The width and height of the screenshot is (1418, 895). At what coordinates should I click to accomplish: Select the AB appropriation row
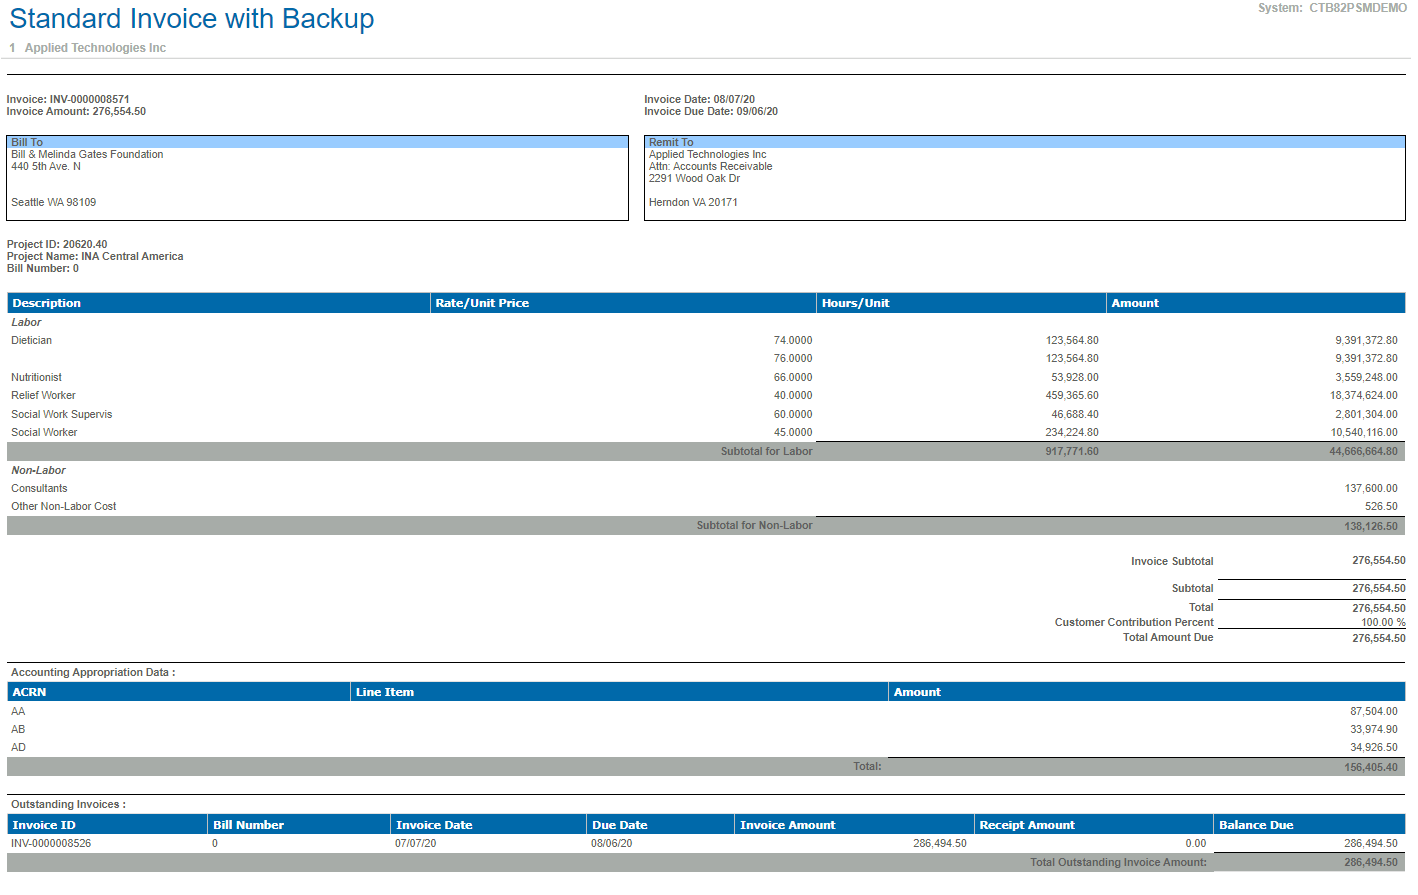click(x=18, y=730)
